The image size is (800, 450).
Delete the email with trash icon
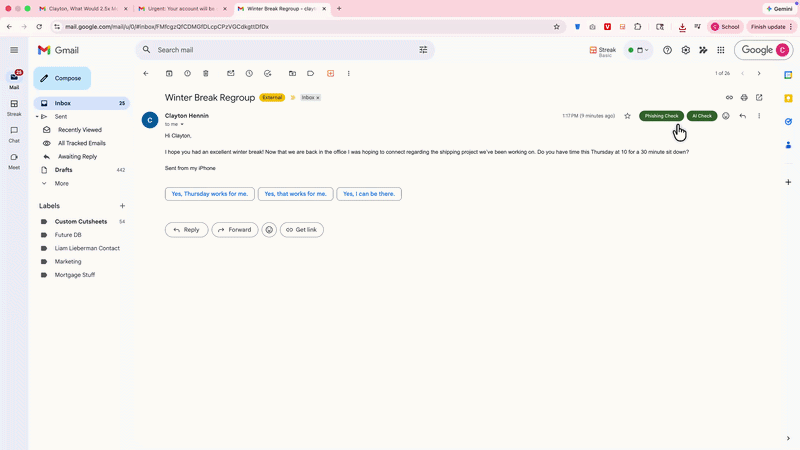(206, 73)
